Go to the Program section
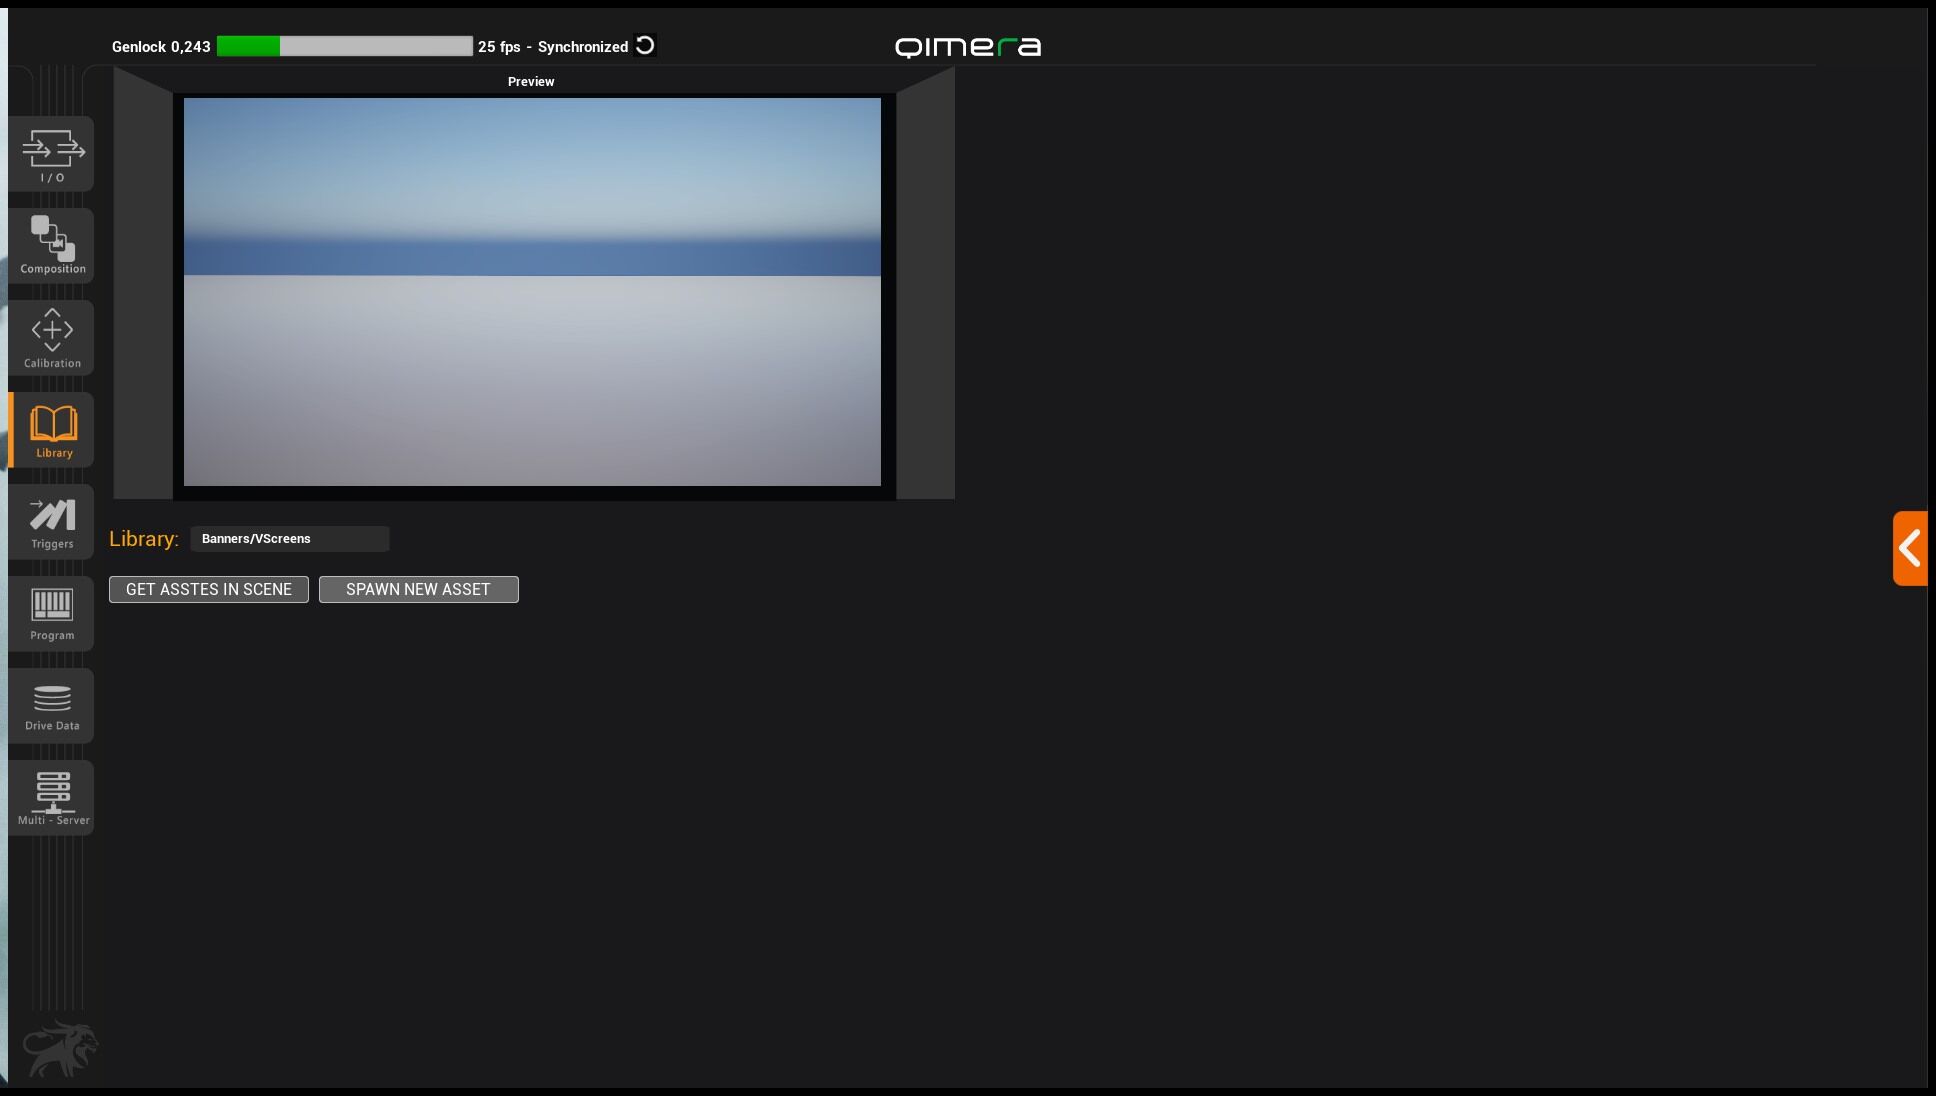1936x1096 pixels. point(52,614)
